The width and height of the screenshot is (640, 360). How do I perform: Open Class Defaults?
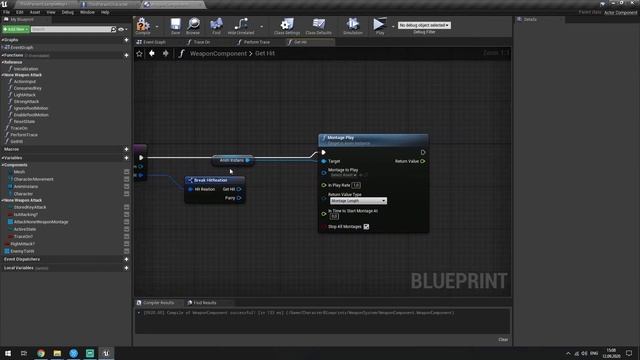[319, 25]
